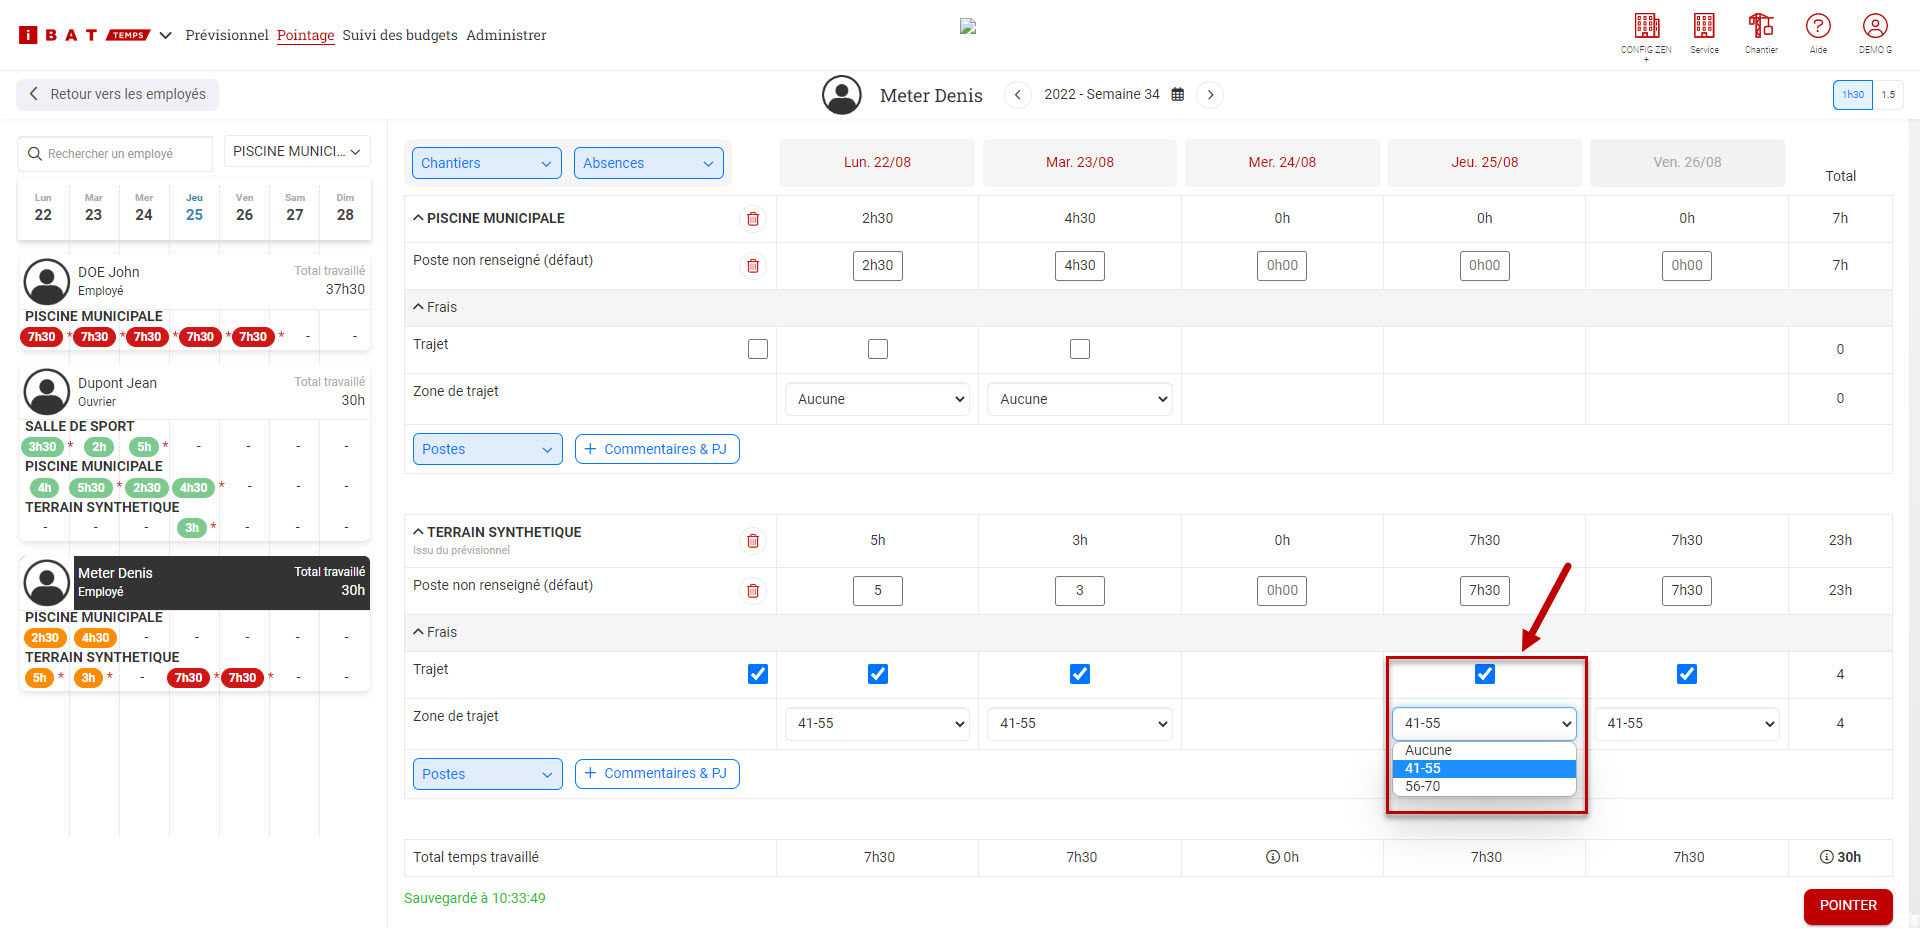
Task: Delete the PISCINE MUNICIPALE chantier row
Action: [x=753, y=219]
